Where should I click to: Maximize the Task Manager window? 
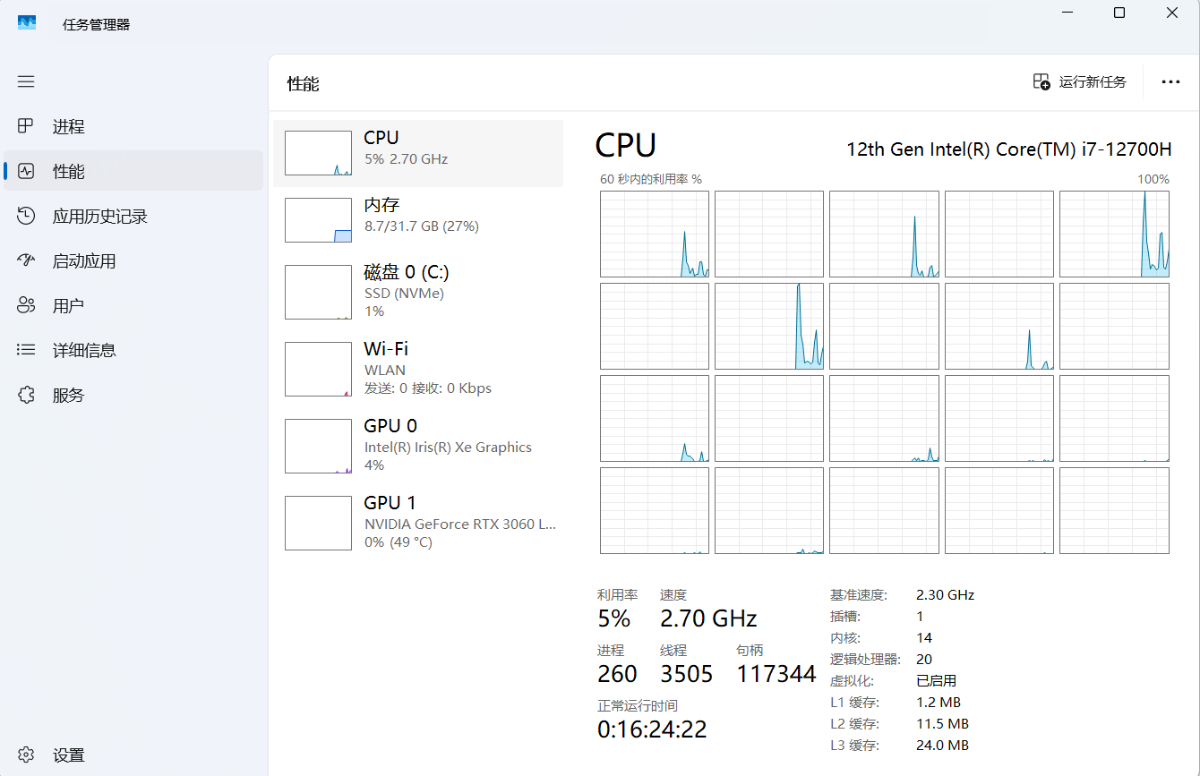(1120, 13)
